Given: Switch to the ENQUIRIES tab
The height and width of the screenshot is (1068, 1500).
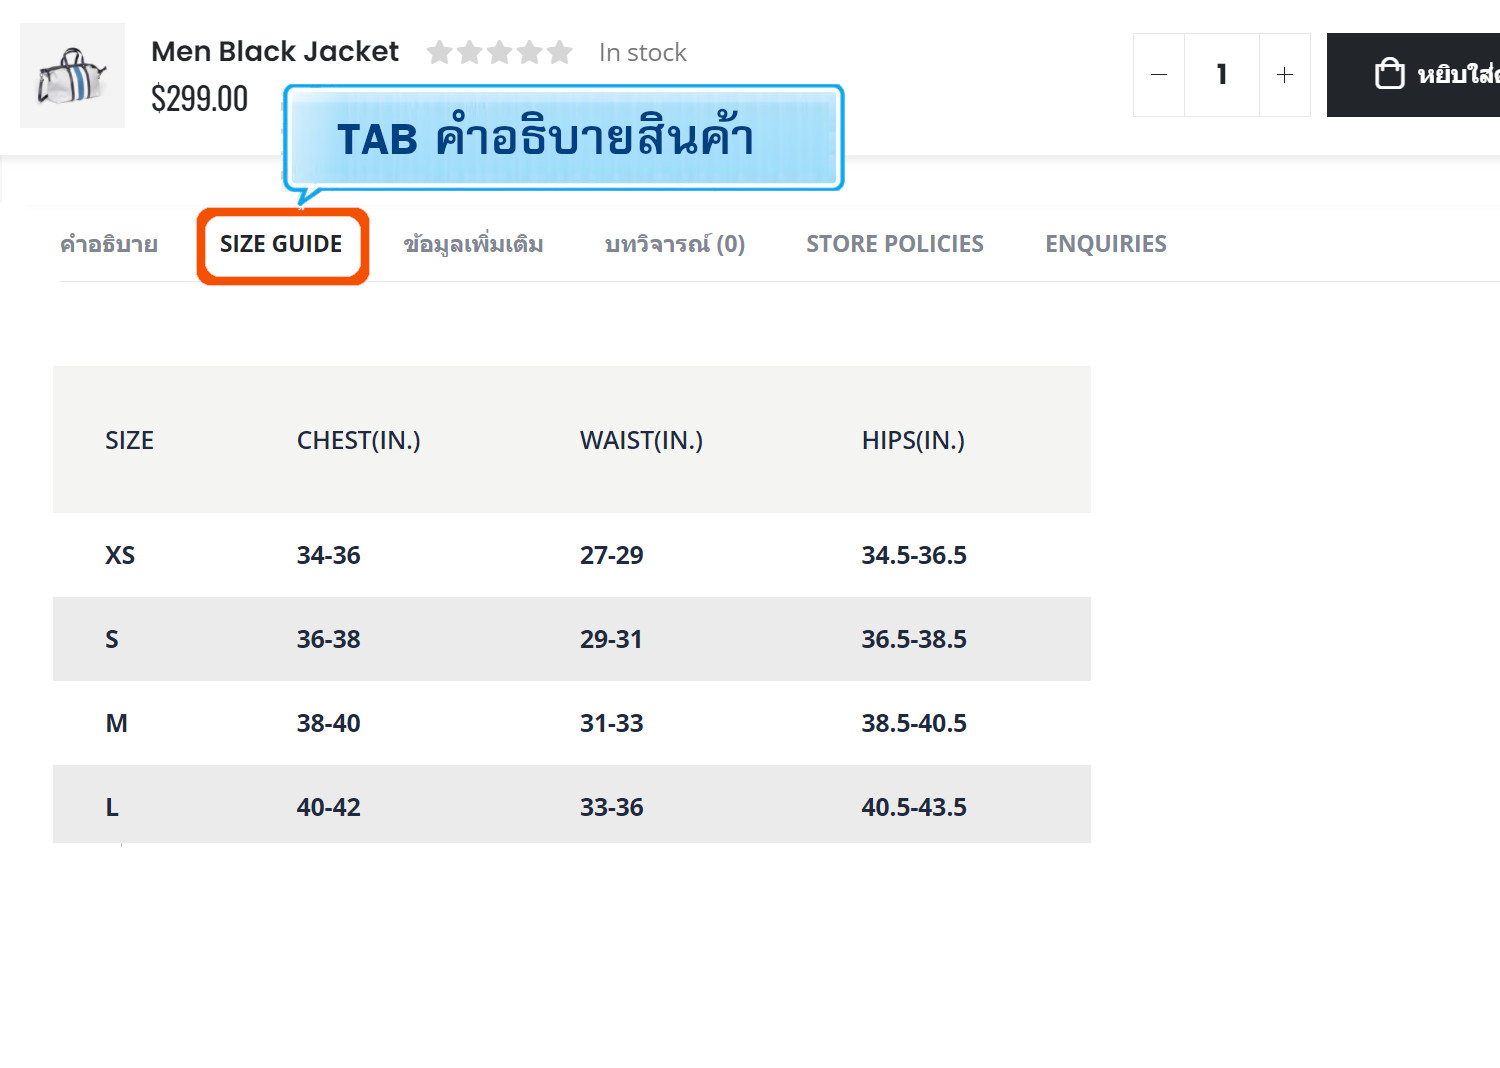Looking at the screenshot, I should tap(1106, 244).
